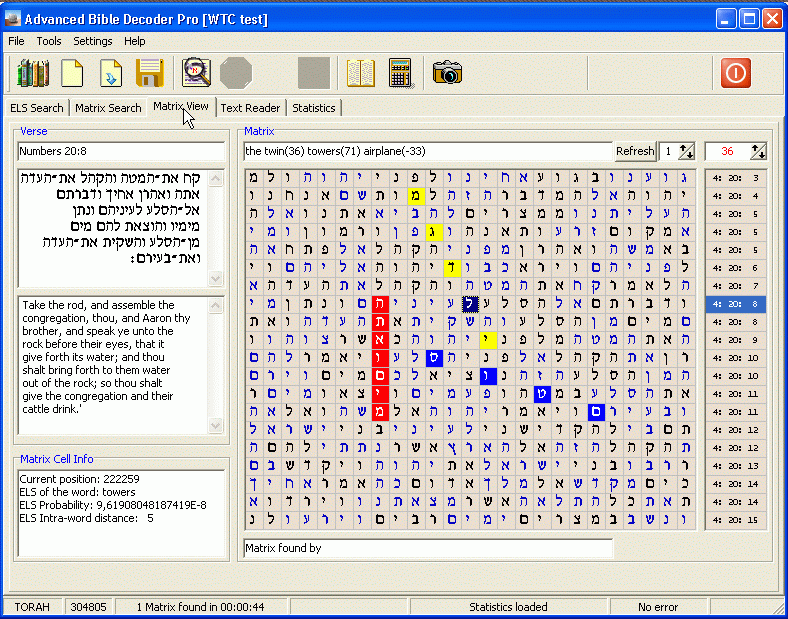Click the topmost yellow matrix cell

[x=417, y=196]
